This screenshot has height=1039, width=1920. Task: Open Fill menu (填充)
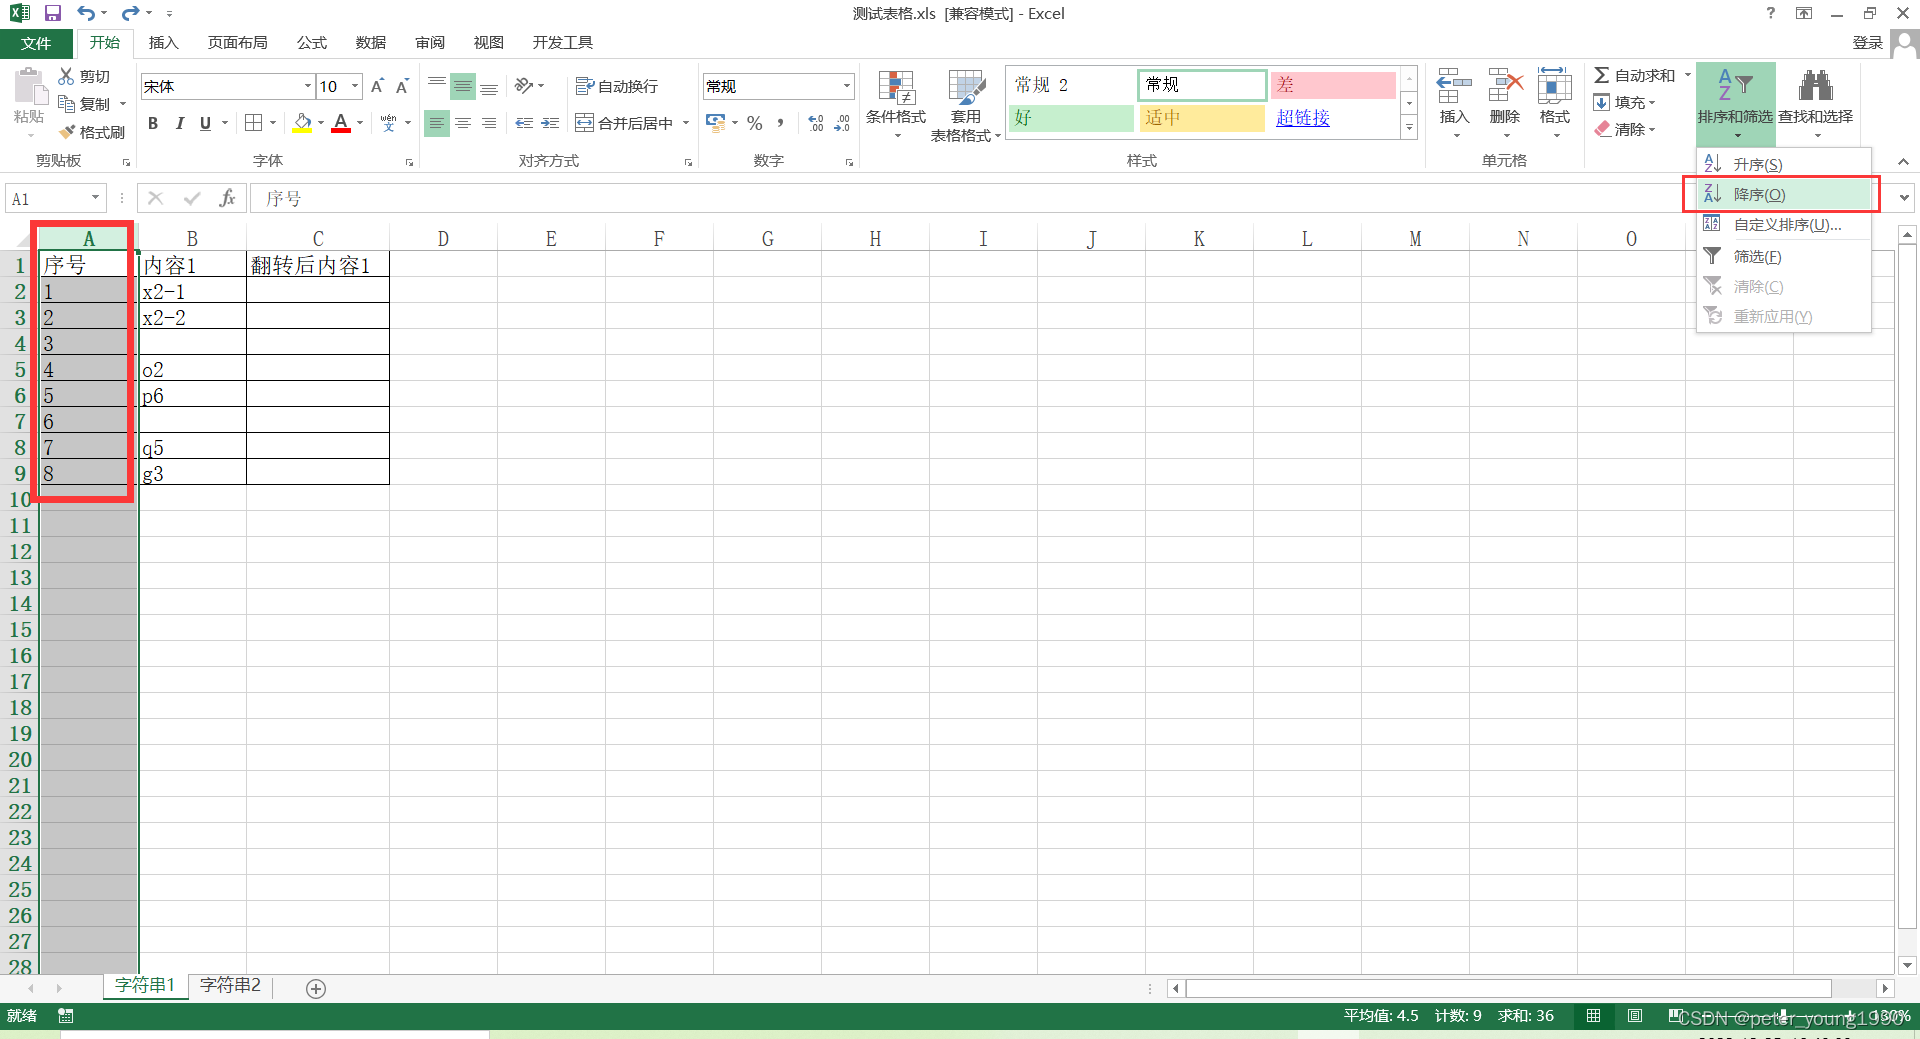click(x=1624, y=102)
